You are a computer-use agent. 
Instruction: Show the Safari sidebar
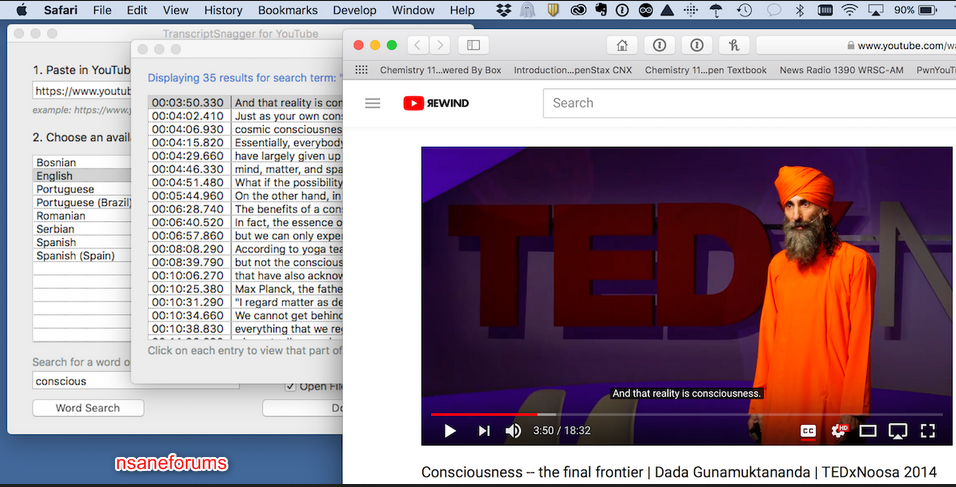tap(473, 45)
